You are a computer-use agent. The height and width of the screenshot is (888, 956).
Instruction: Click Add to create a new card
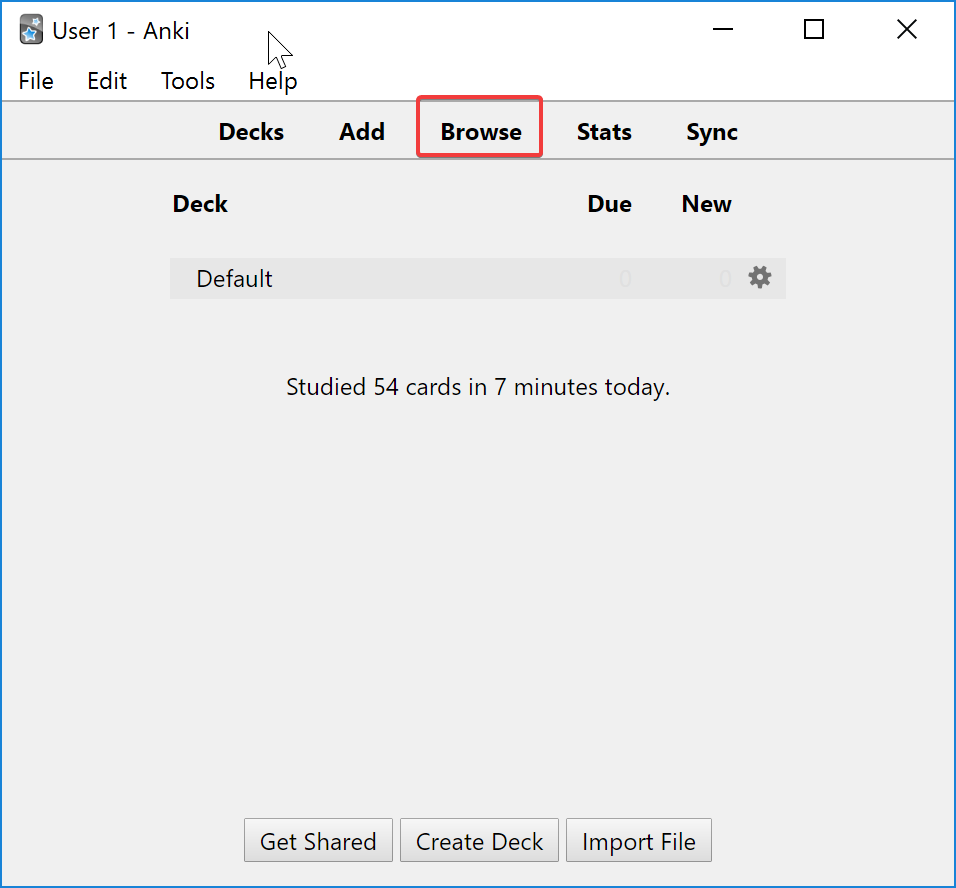click(x=362, y=132)
